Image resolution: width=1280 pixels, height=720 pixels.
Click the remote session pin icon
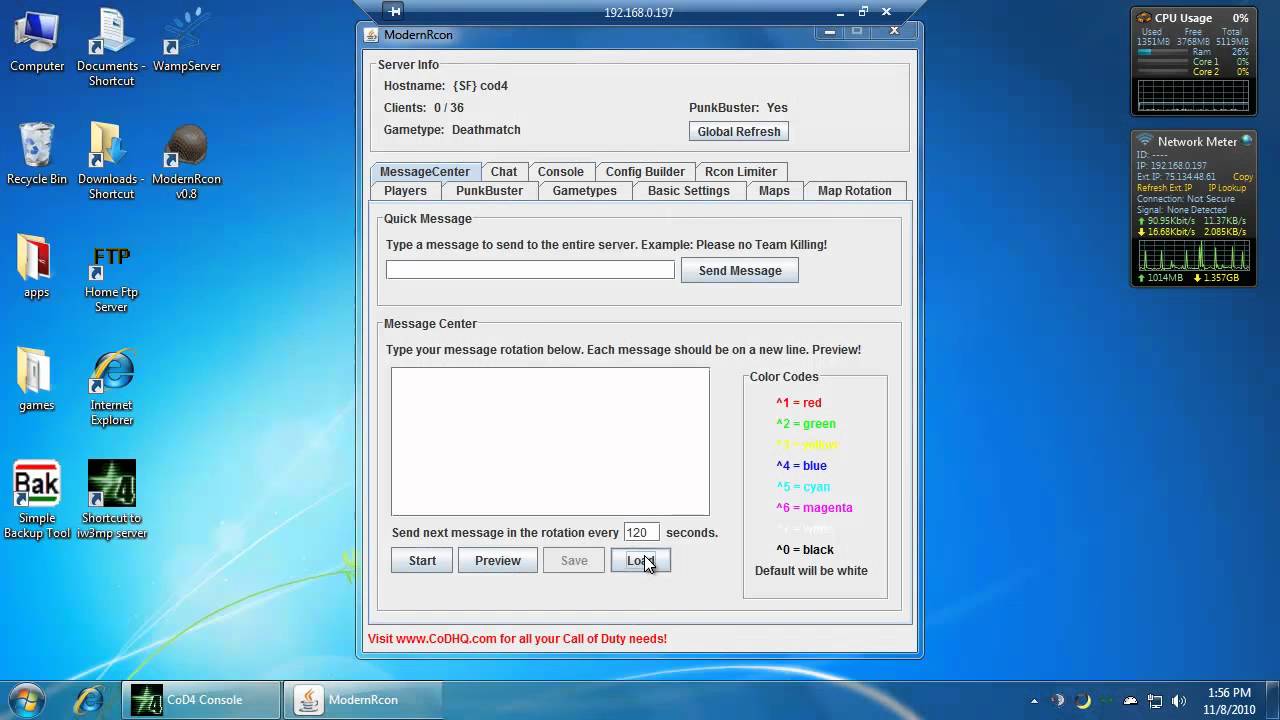pos(395,12)
